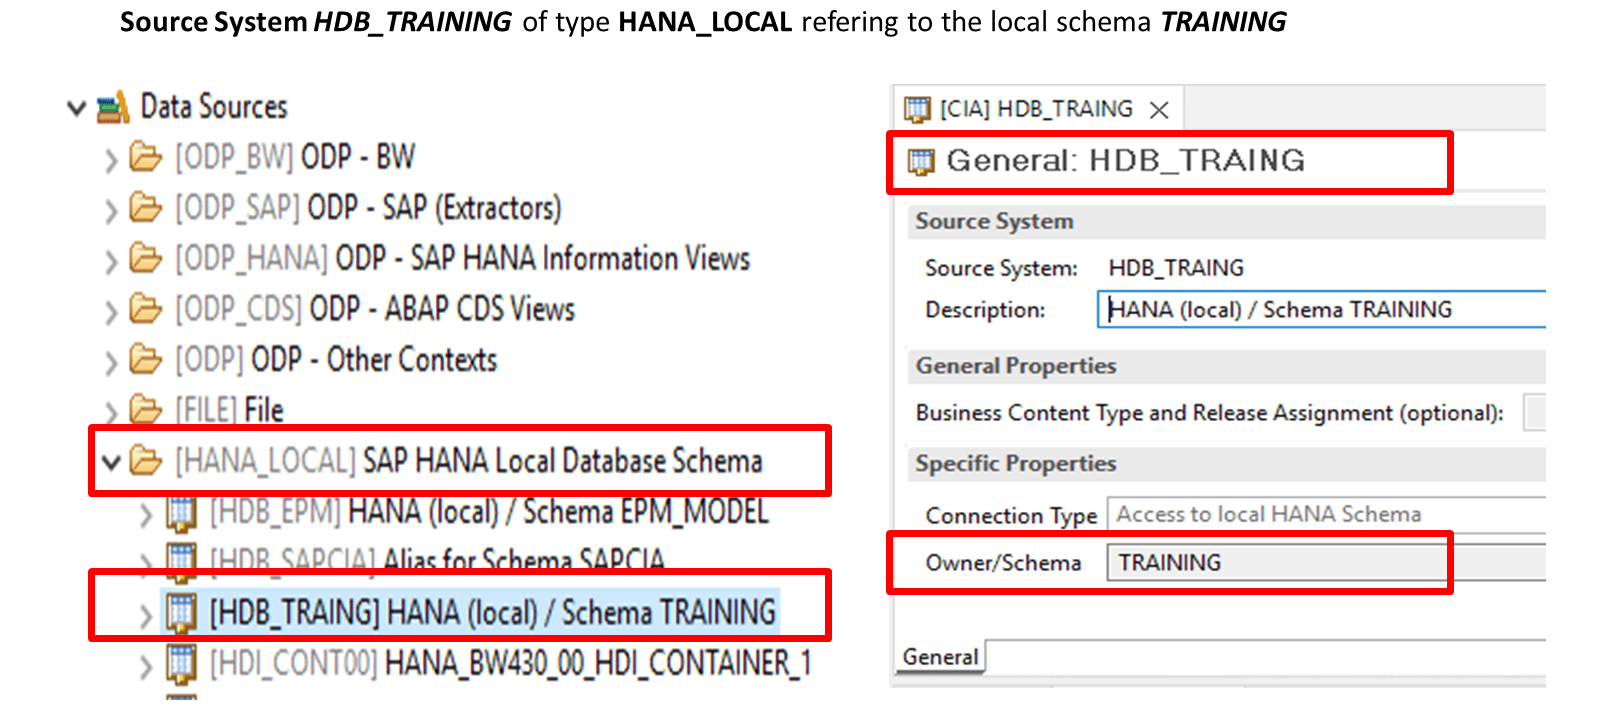This screenshot has height=710, width=1600.
Task: Collapse [HANA_LOCAL] SAP HANA Local Database Schema
Action: (111, 462)
